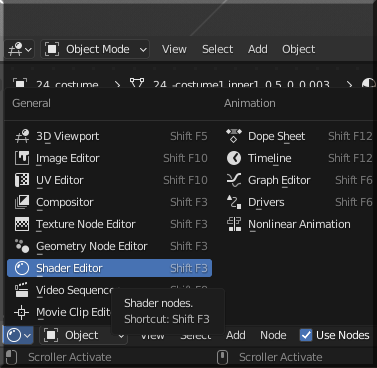Screen dimensions: 377x368
Task: Choose UV Editor entry
Action: pyautogui.click(x=109, y=180)
